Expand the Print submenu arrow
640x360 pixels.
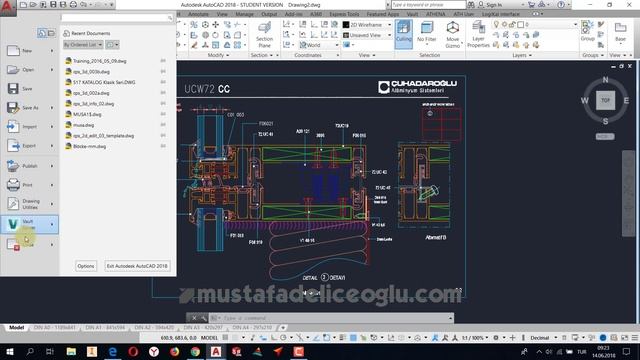point(52,185)
